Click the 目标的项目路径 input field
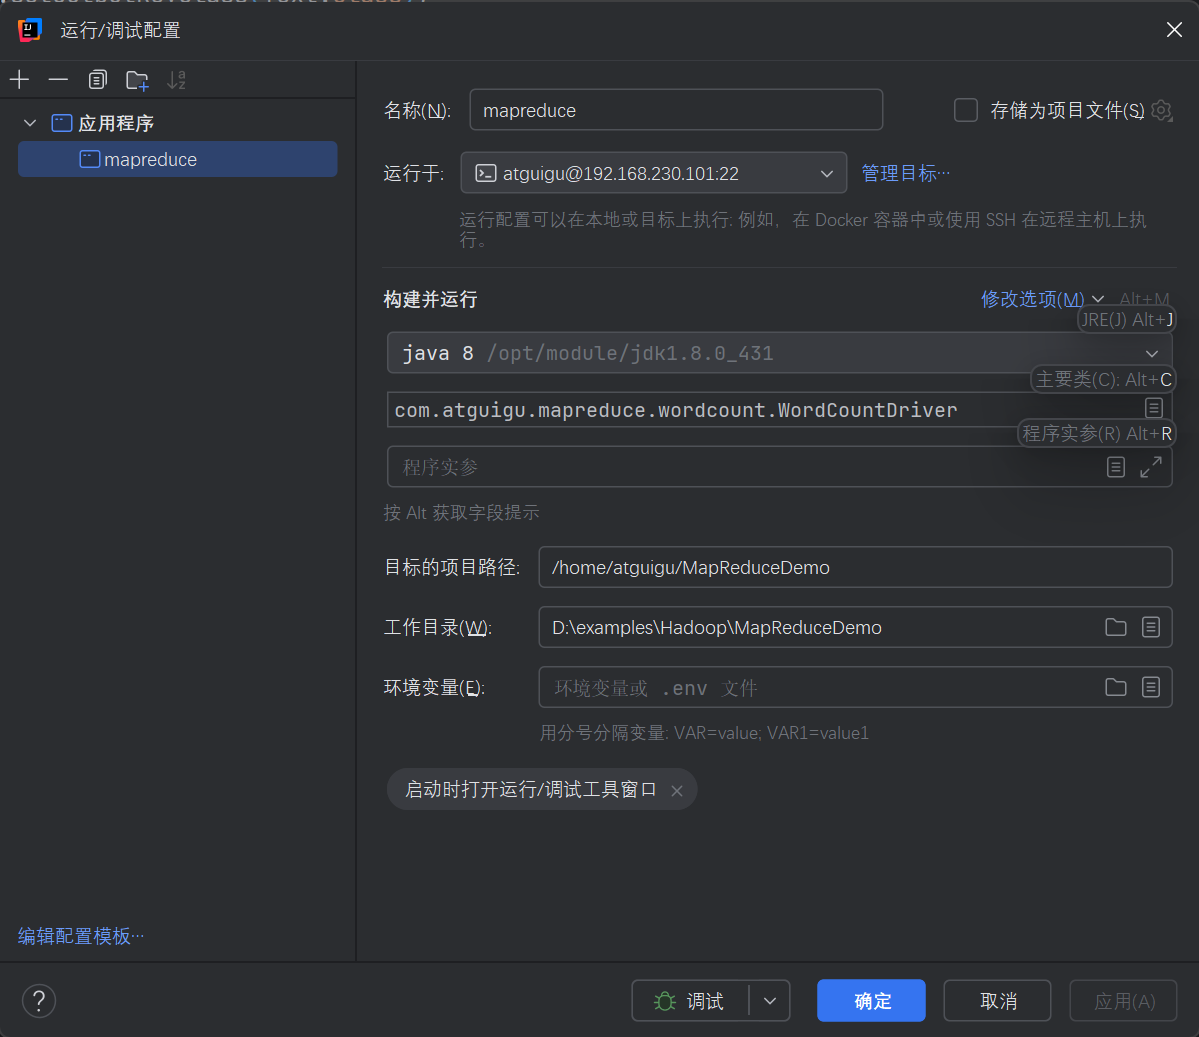The height and width of the screenshot is (1037, 1199). tap(855, 567)
